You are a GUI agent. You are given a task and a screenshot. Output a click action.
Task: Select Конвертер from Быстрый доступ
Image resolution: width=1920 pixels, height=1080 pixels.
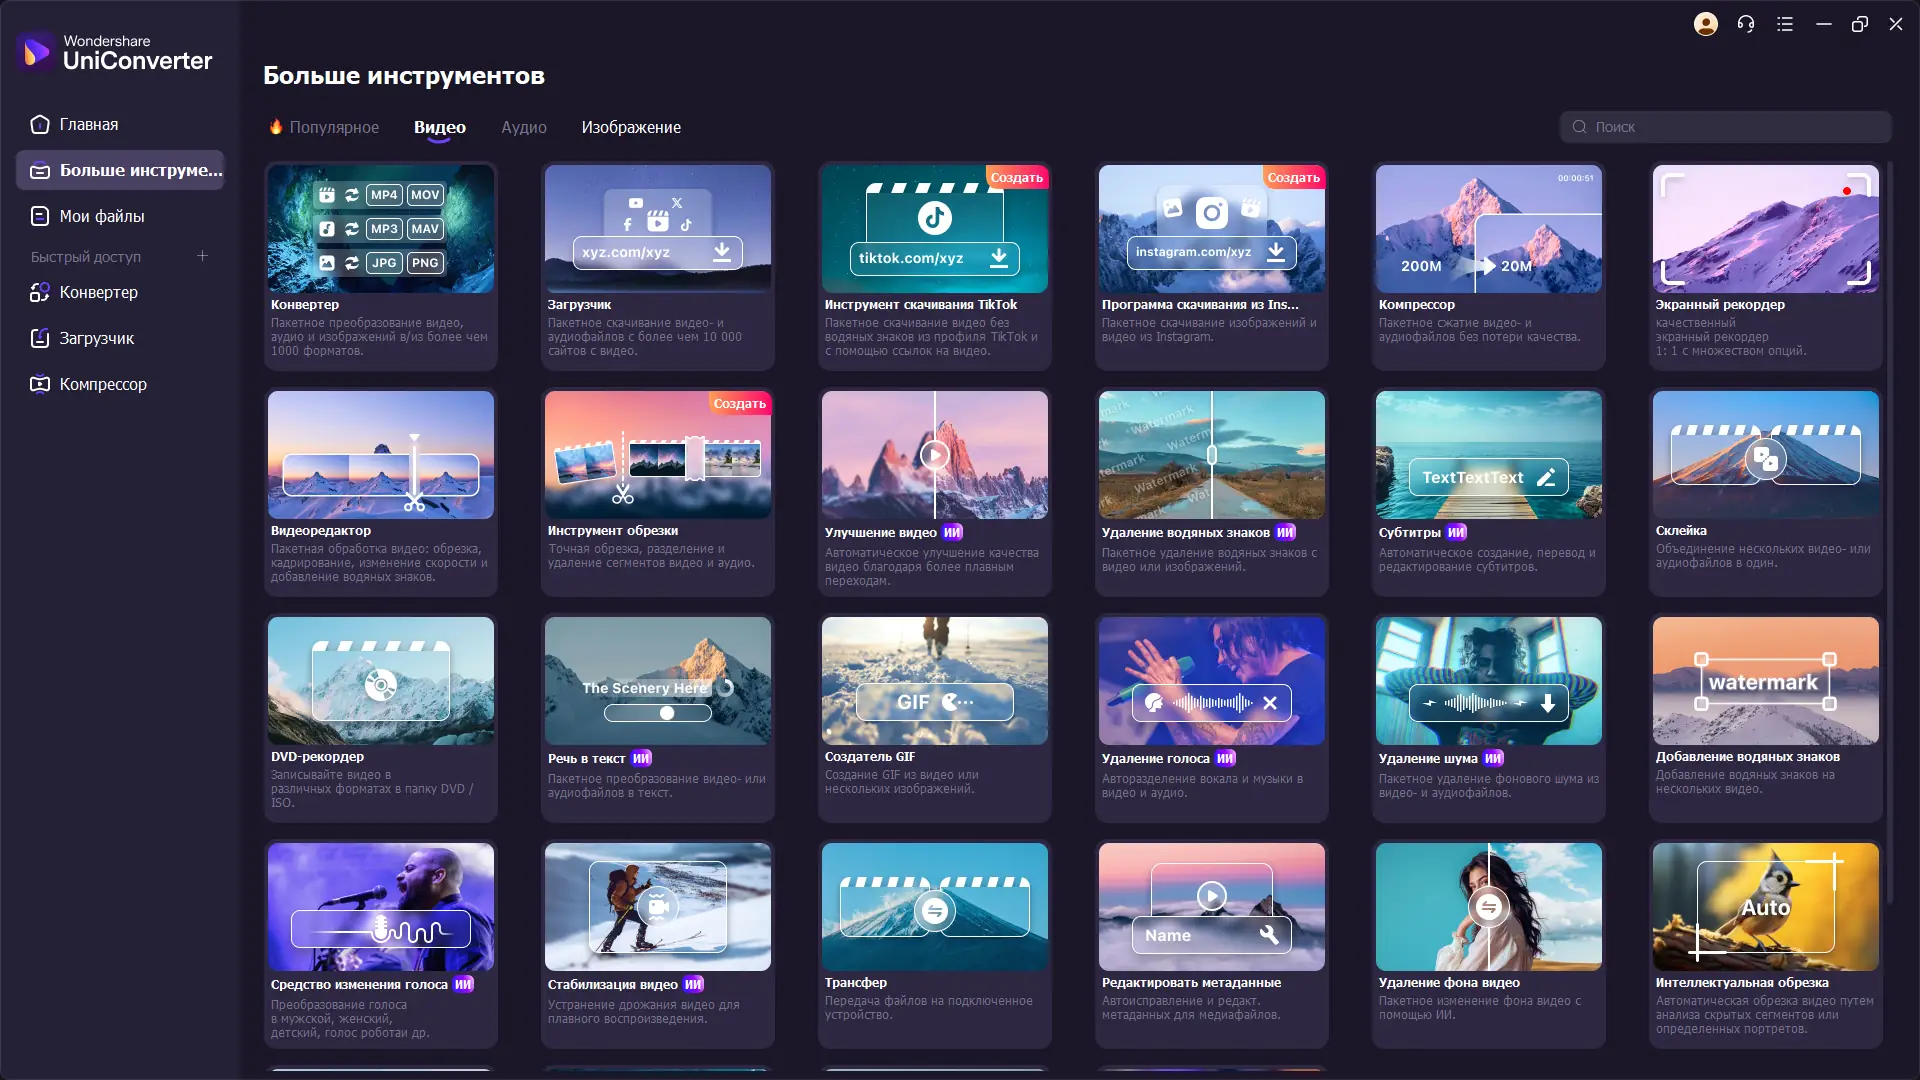pyautogui.click(x=97, y=292)
